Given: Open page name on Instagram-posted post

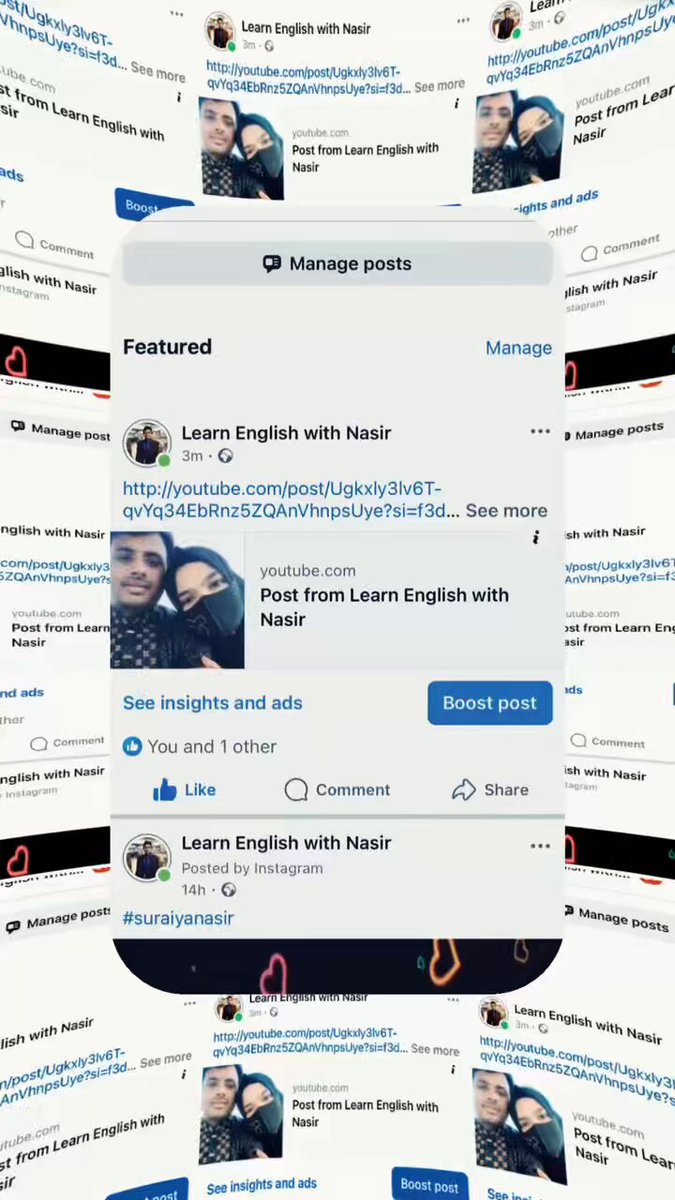Looking at the screenshot, I should click(x=286, y=843).
